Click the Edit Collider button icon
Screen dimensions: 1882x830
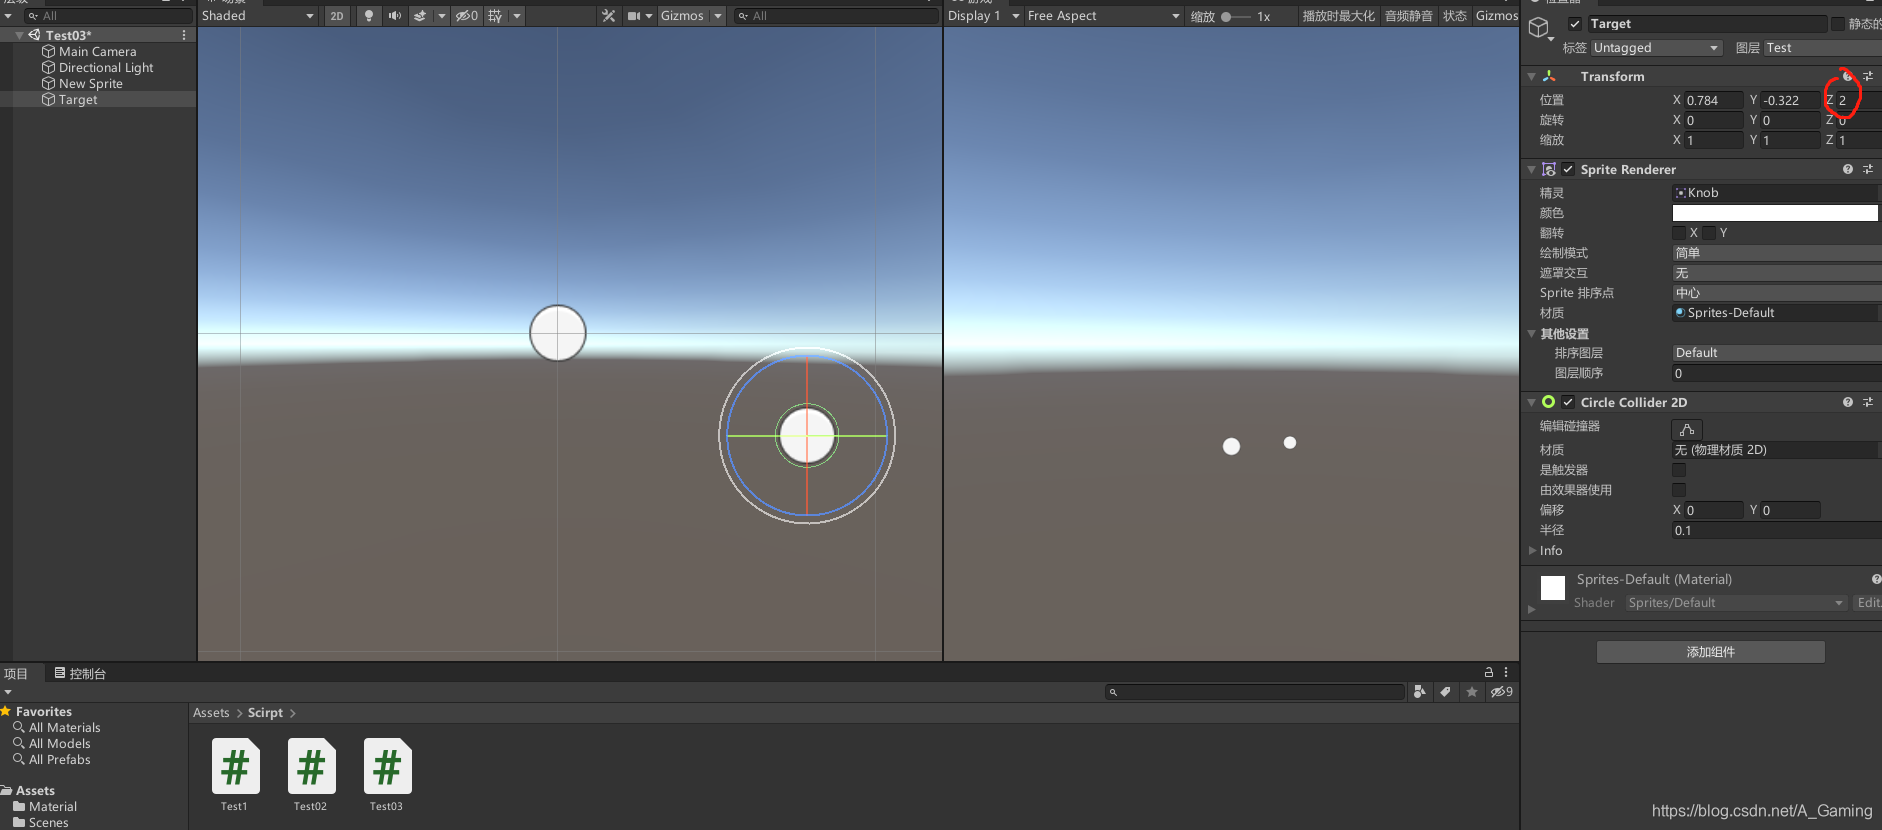[1687, 429]
